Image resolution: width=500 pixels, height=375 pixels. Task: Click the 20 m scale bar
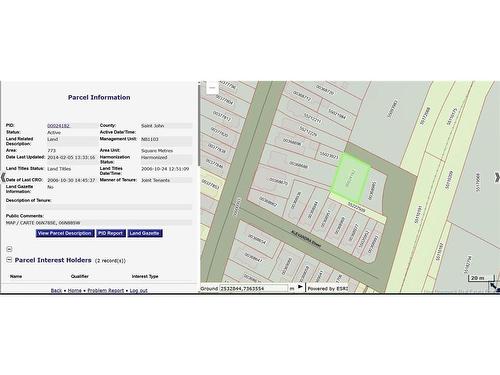click(481, 278)
